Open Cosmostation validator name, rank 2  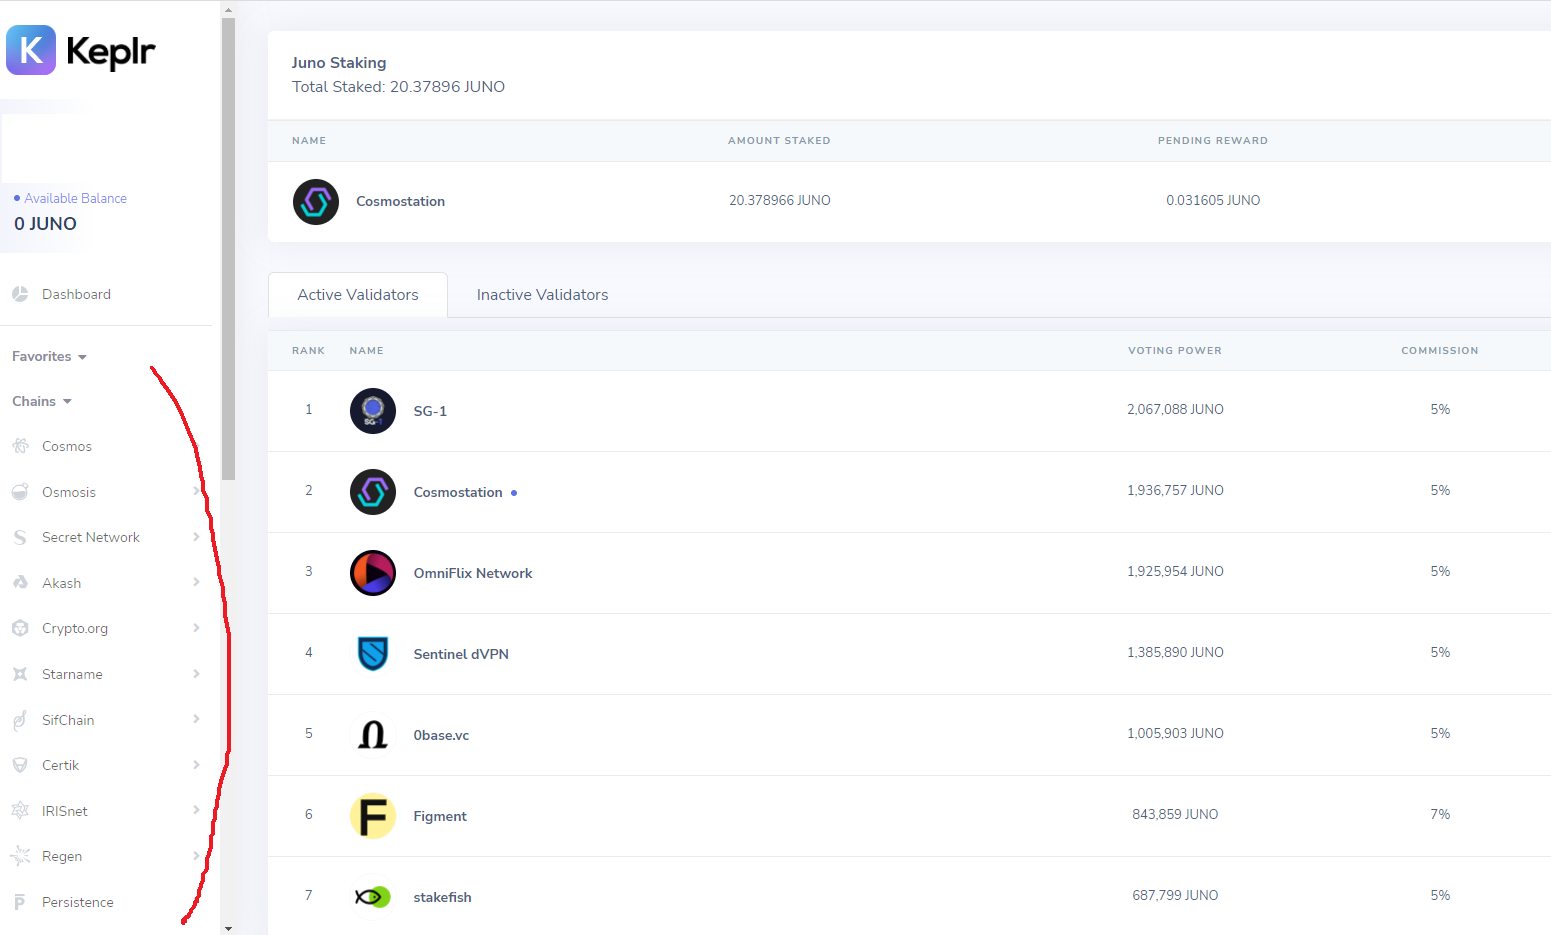tap(458, 492)
